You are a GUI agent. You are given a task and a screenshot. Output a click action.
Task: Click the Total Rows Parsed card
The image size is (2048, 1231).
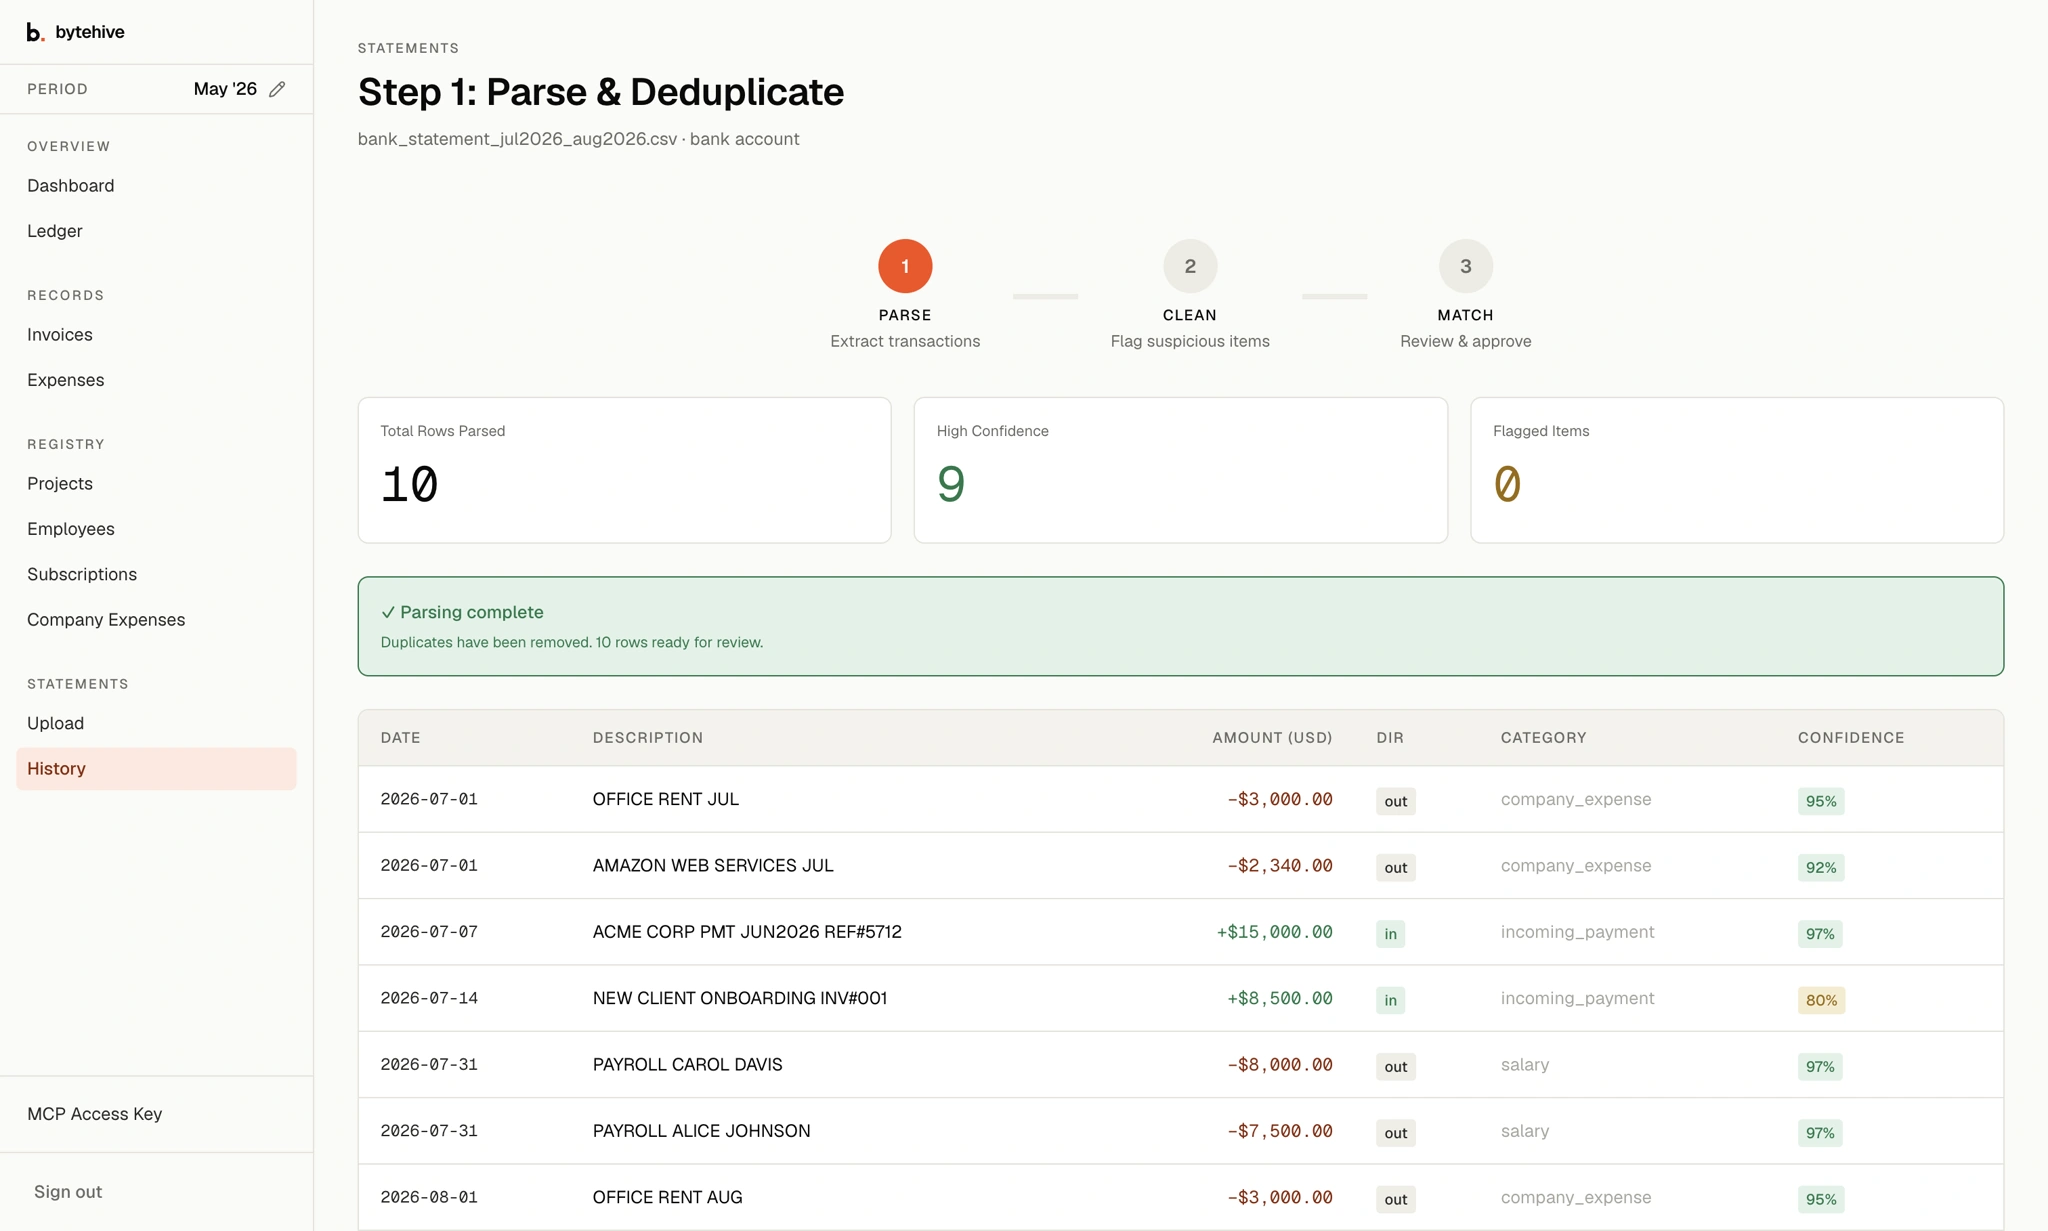point(625,470)
